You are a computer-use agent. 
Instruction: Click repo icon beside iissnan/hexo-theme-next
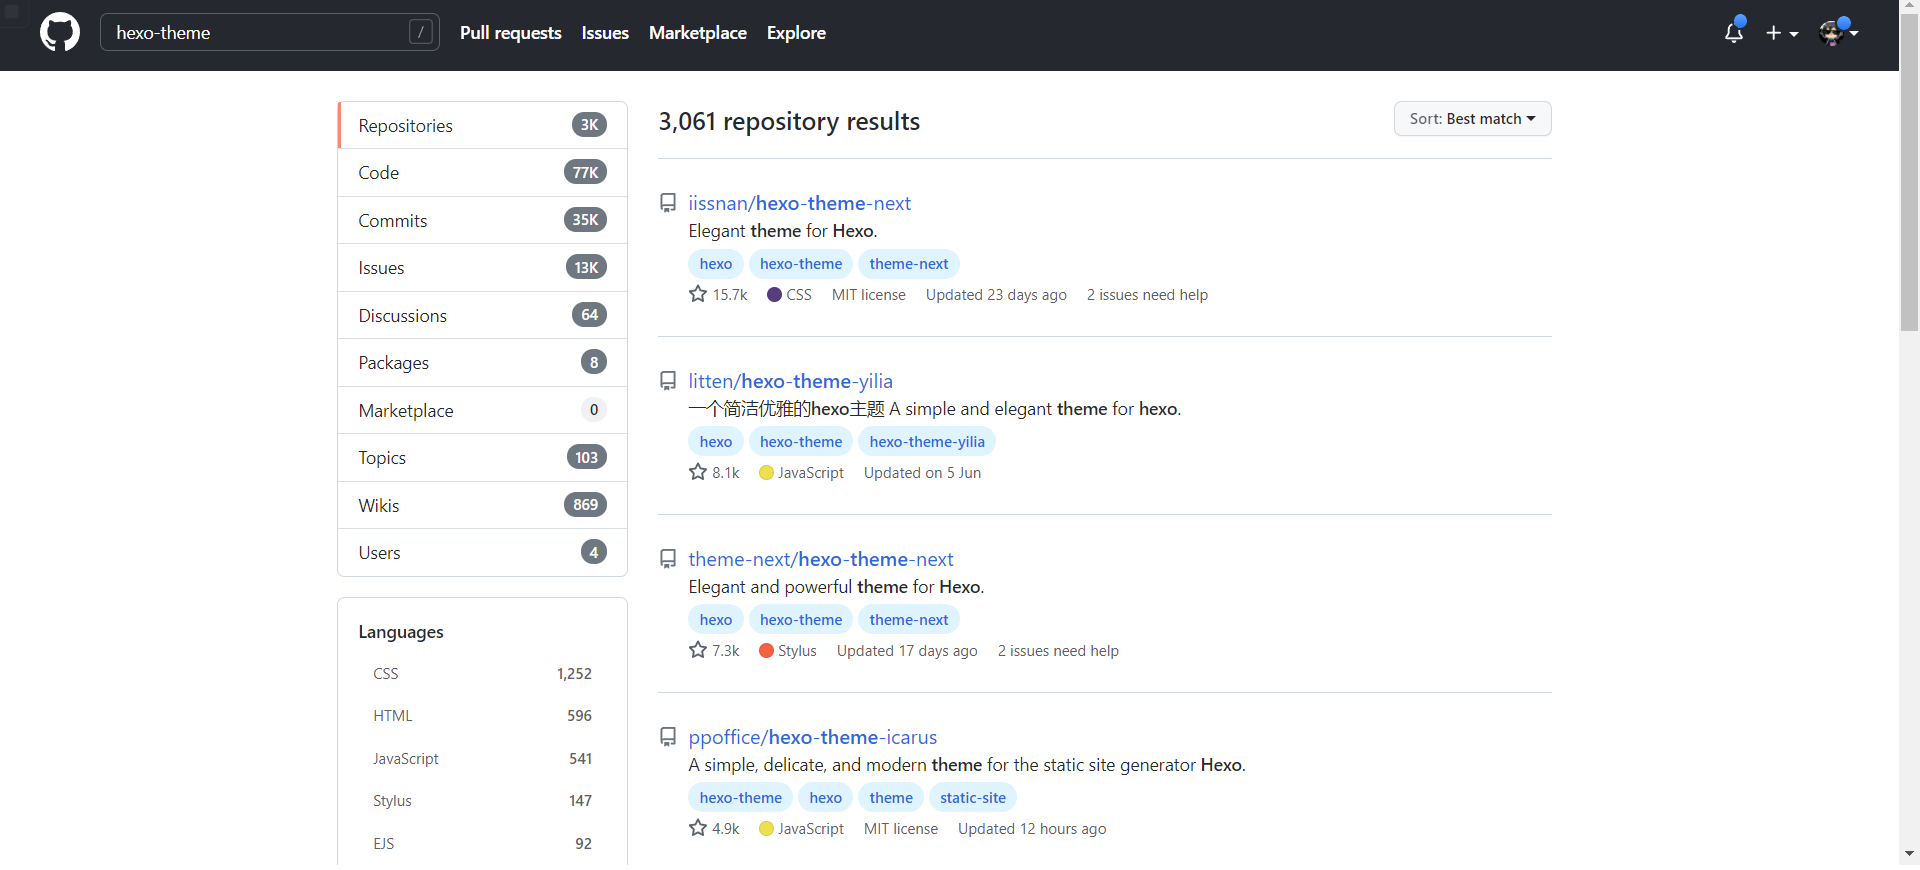click(x=668, y=203)
